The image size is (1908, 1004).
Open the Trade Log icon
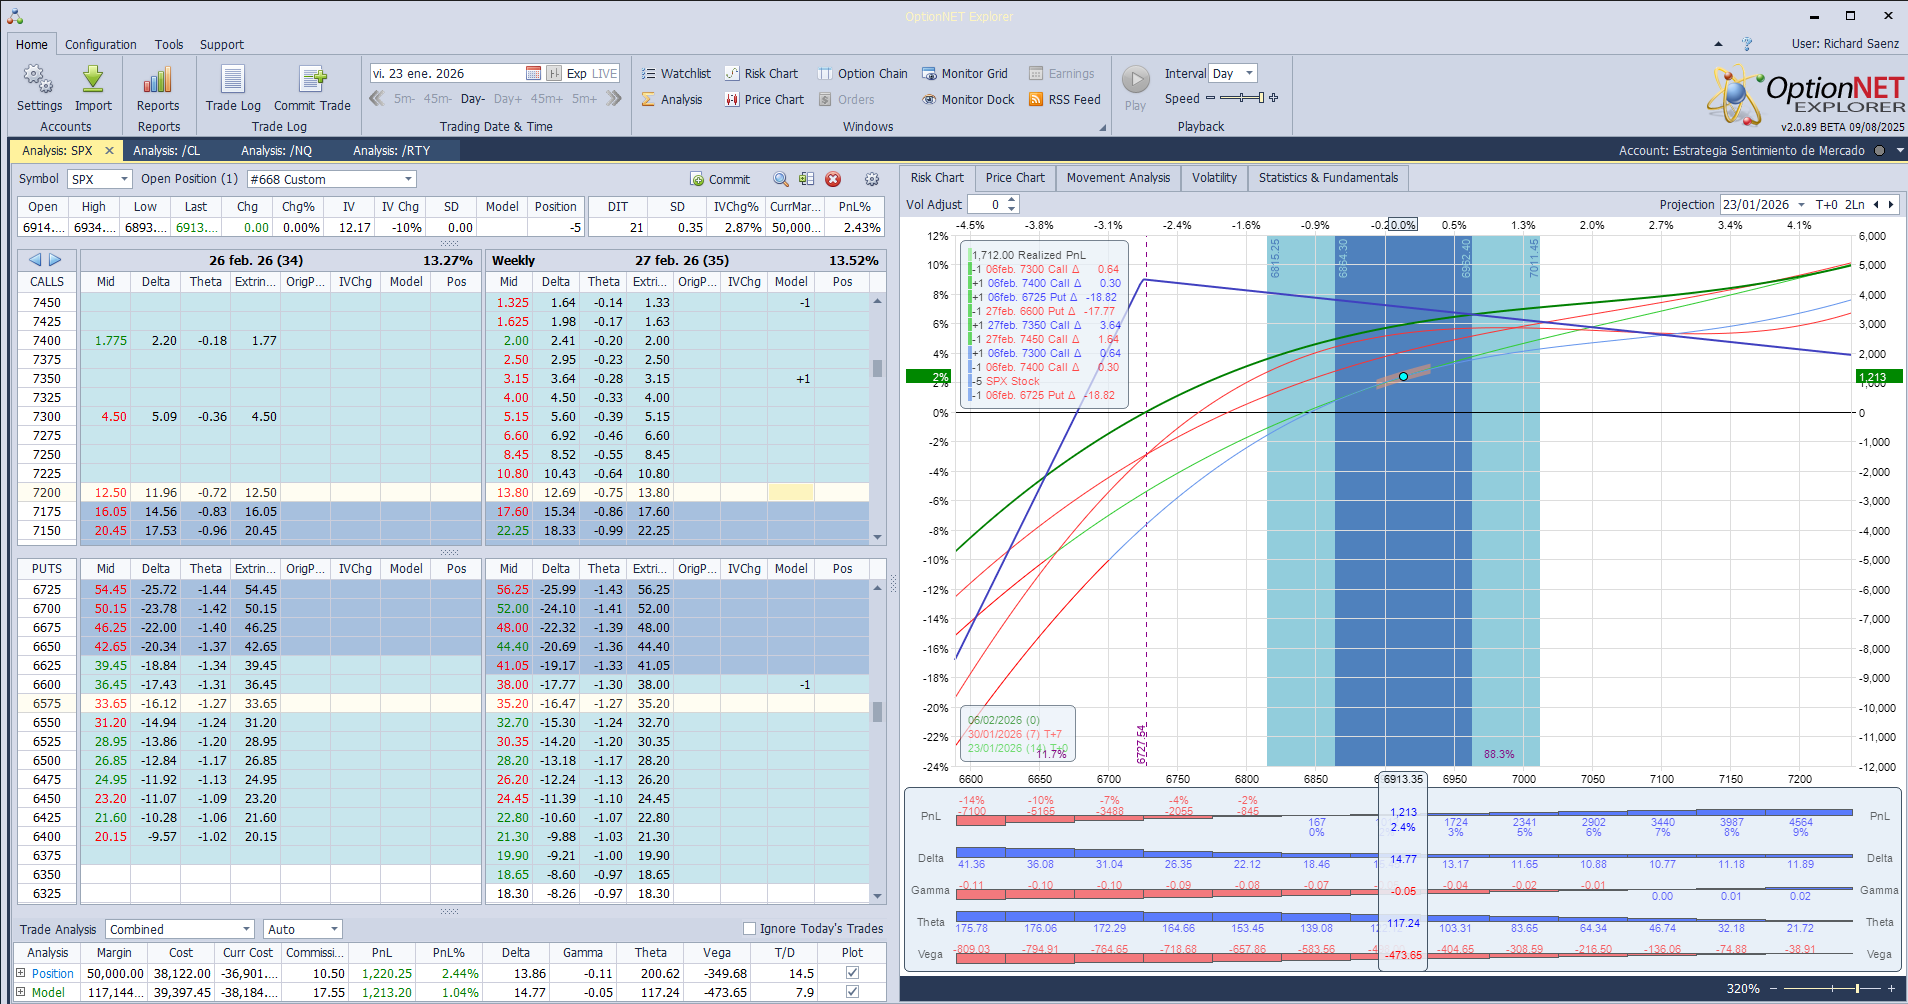click(x=233, y=80)
